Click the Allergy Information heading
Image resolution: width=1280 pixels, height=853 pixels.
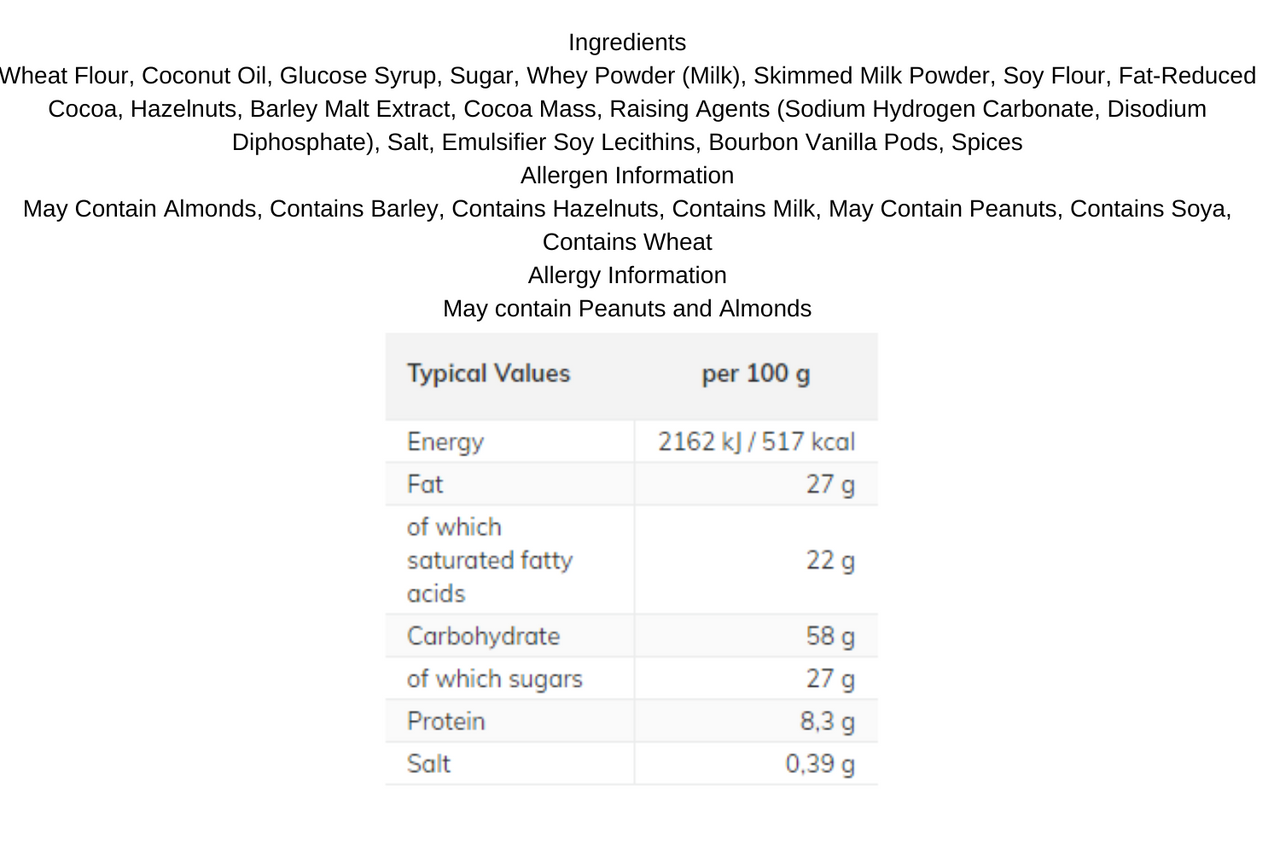(627, 275)
